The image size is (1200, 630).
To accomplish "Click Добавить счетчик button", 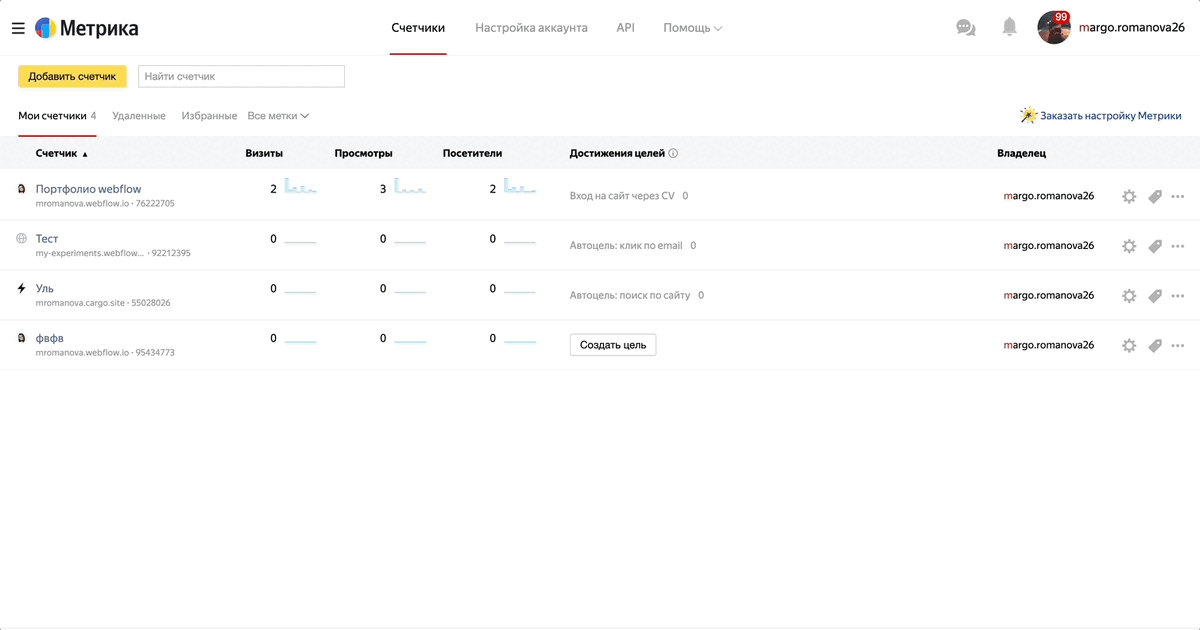I will click(x=72, y=76).
